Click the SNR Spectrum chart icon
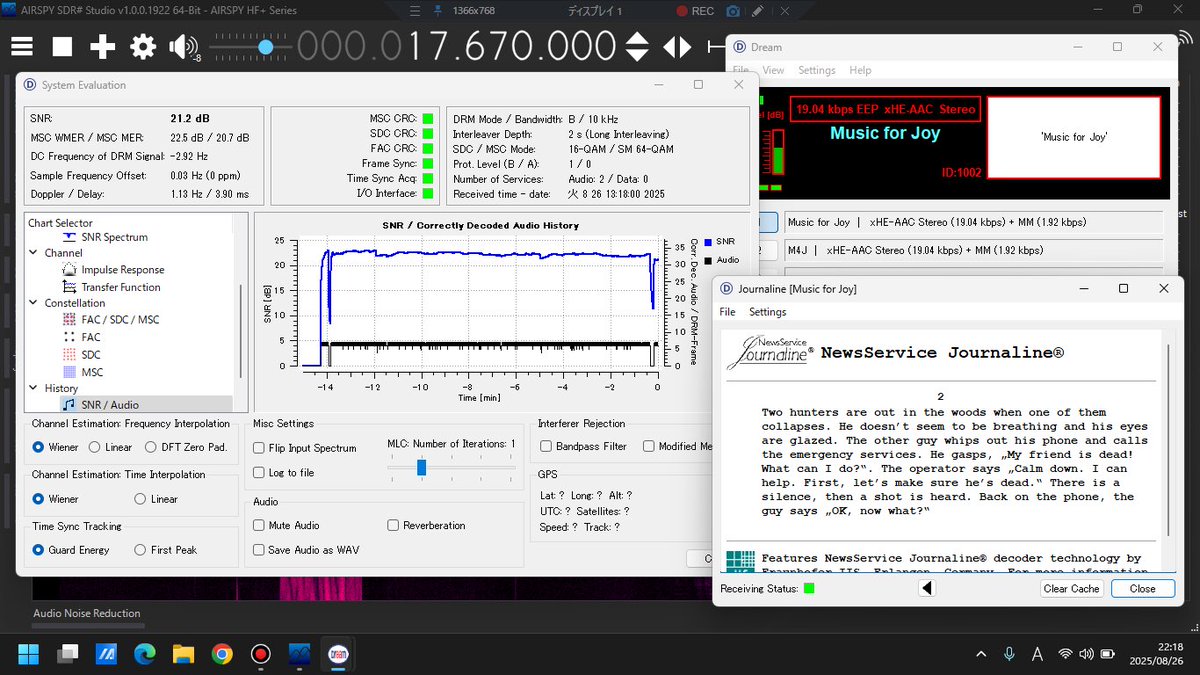This screenshot has width=1200, height=675. click(69, 237)
